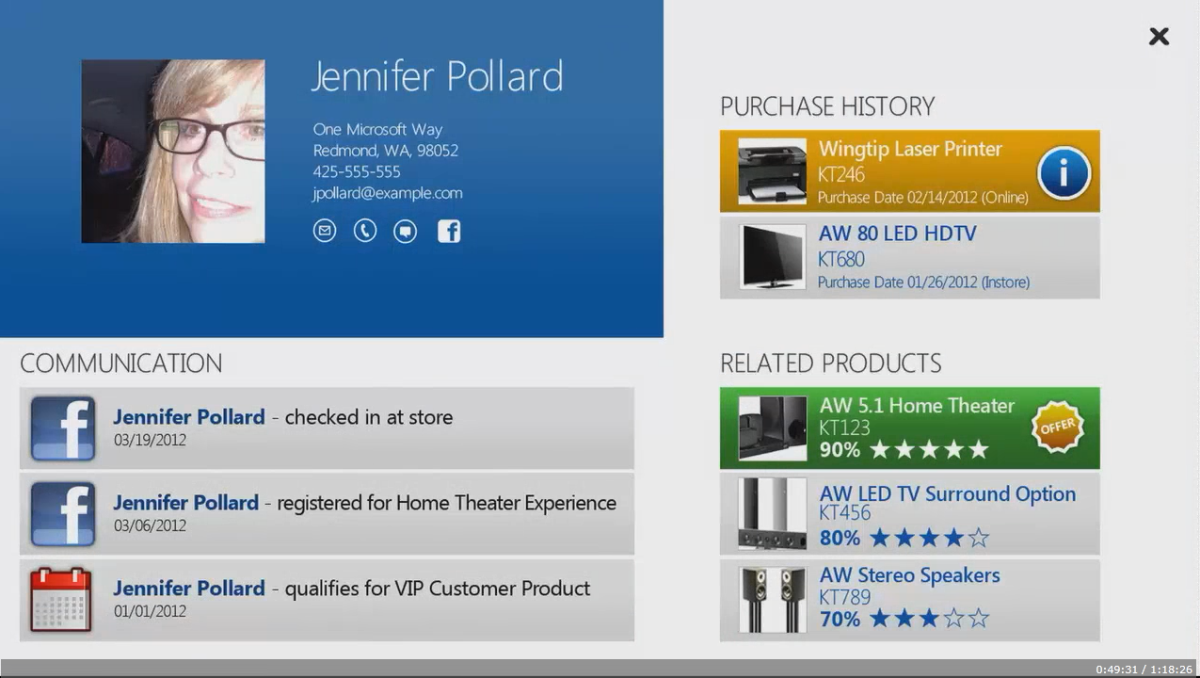Click the 0:49:31 / 1:18:26 timestamp
The height and width of the screenshot is (678, 1200).
(x=1144, y=669)
